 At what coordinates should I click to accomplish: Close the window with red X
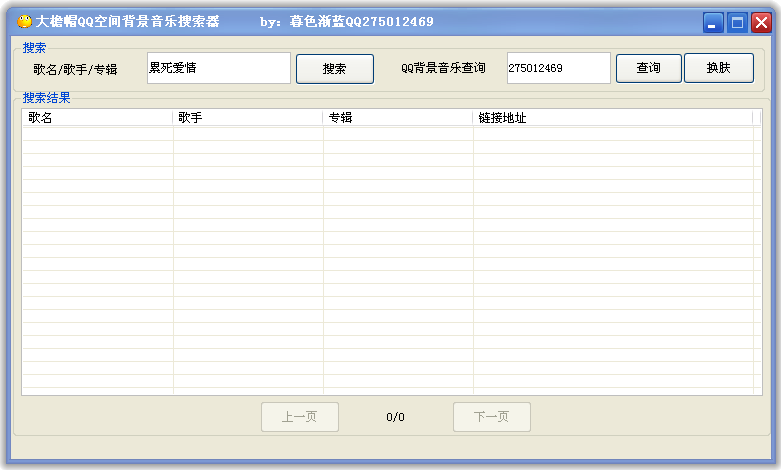tap(762, 22)
